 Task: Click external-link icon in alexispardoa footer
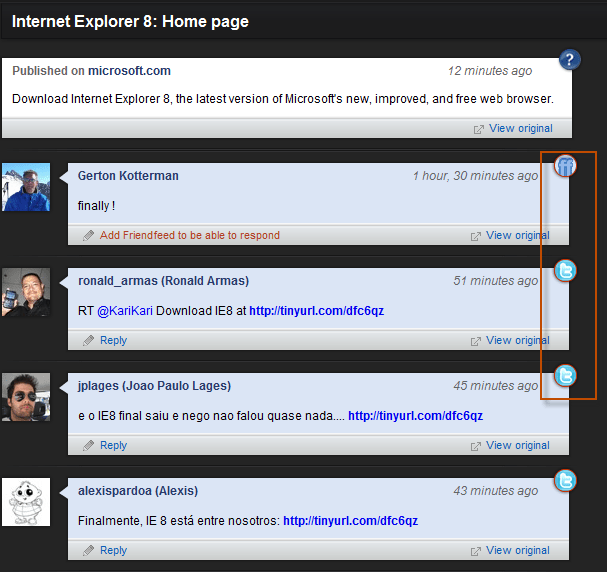tap(476, 551)
